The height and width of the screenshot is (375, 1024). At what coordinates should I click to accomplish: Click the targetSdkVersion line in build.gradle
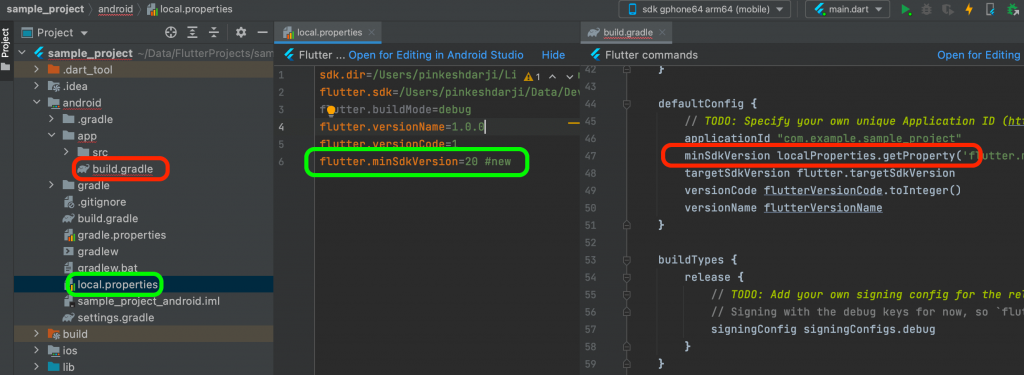point(820,173)
